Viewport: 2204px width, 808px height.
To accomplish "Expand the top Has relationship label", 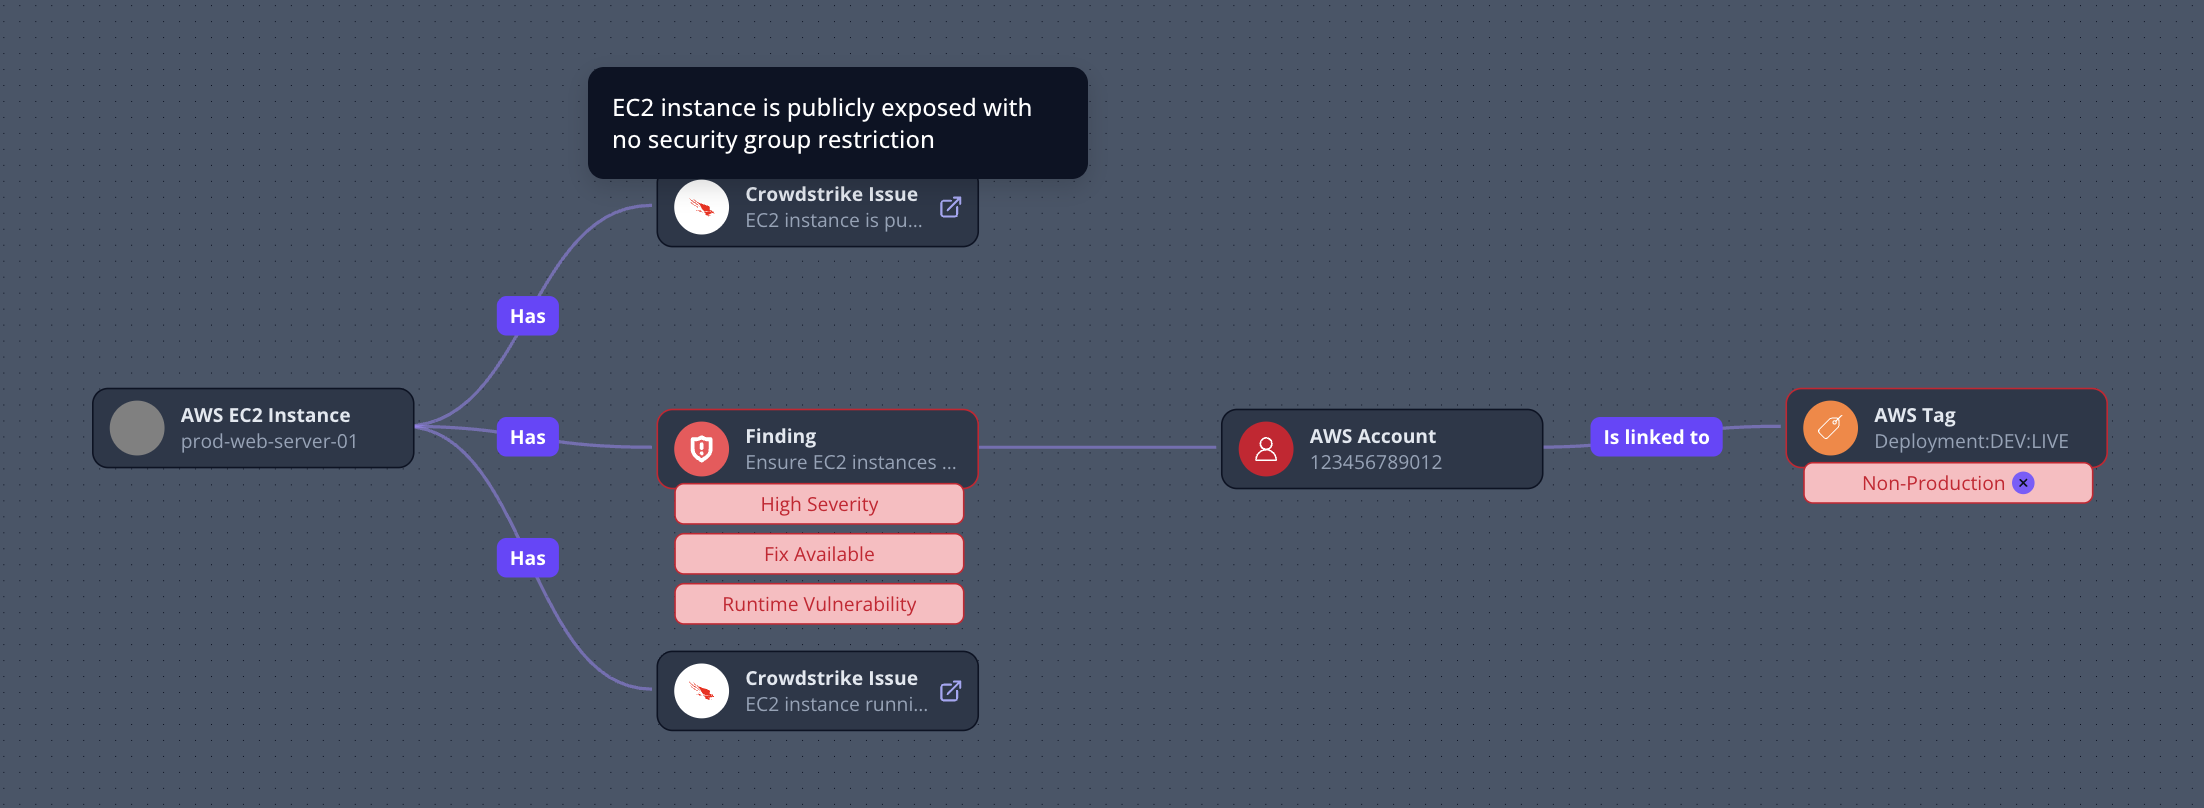I will (x=527, y=315).
